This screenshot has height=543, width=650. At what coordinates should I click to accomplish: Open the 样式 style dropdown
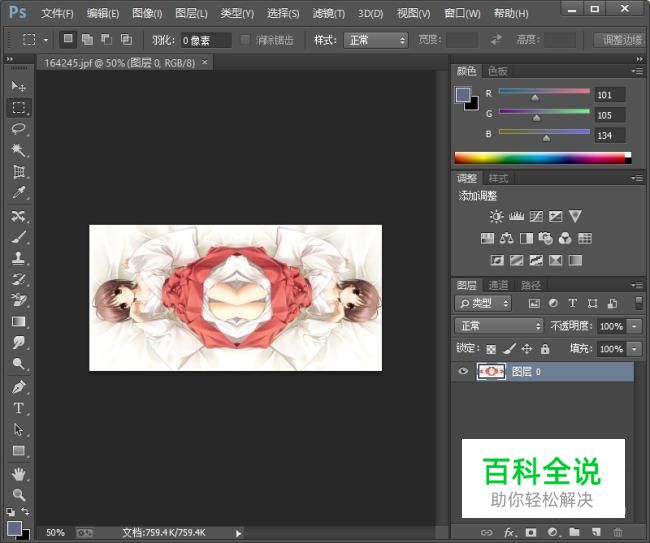click(376, 40)
